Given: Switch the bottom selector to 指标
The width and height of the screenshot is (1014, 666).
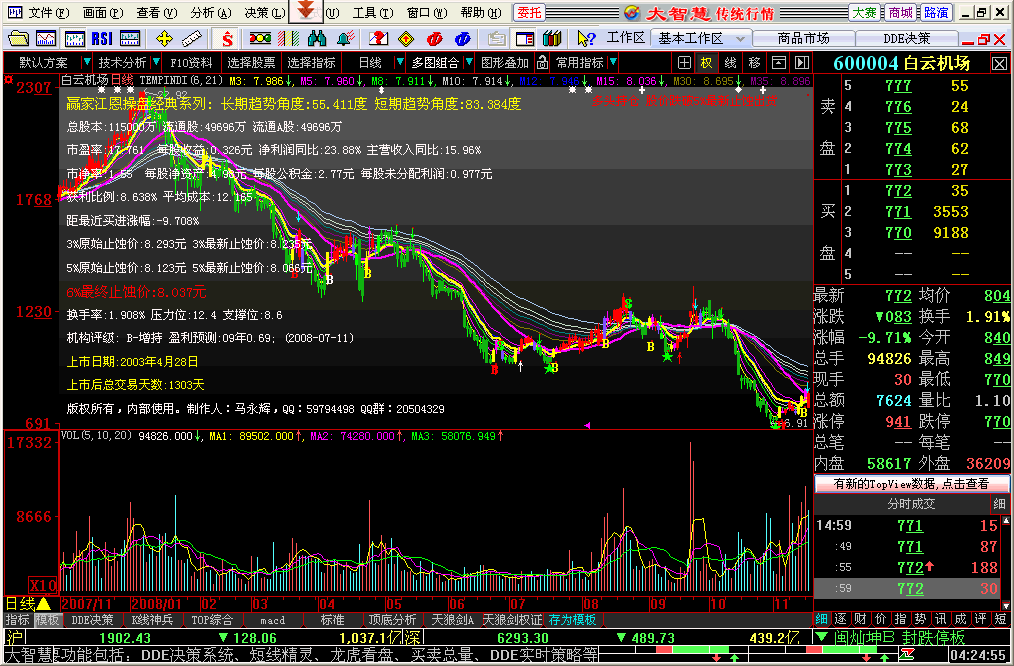Looking at the screenshot, I should pos(18,619).
